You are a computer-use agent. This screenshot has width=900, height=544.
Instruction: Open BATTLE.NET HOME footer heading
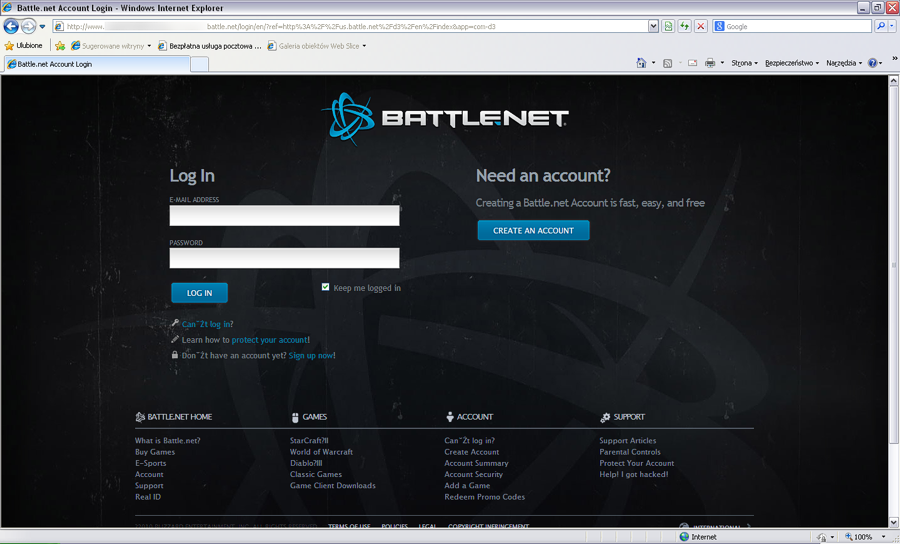[x=174, y=417]
